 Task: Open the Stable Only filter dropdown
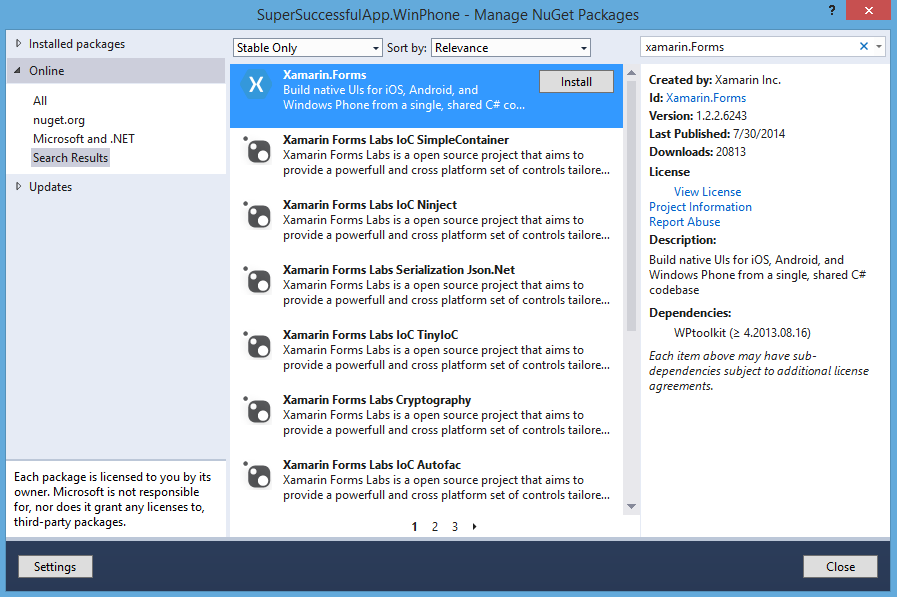(x=308, y=47)
